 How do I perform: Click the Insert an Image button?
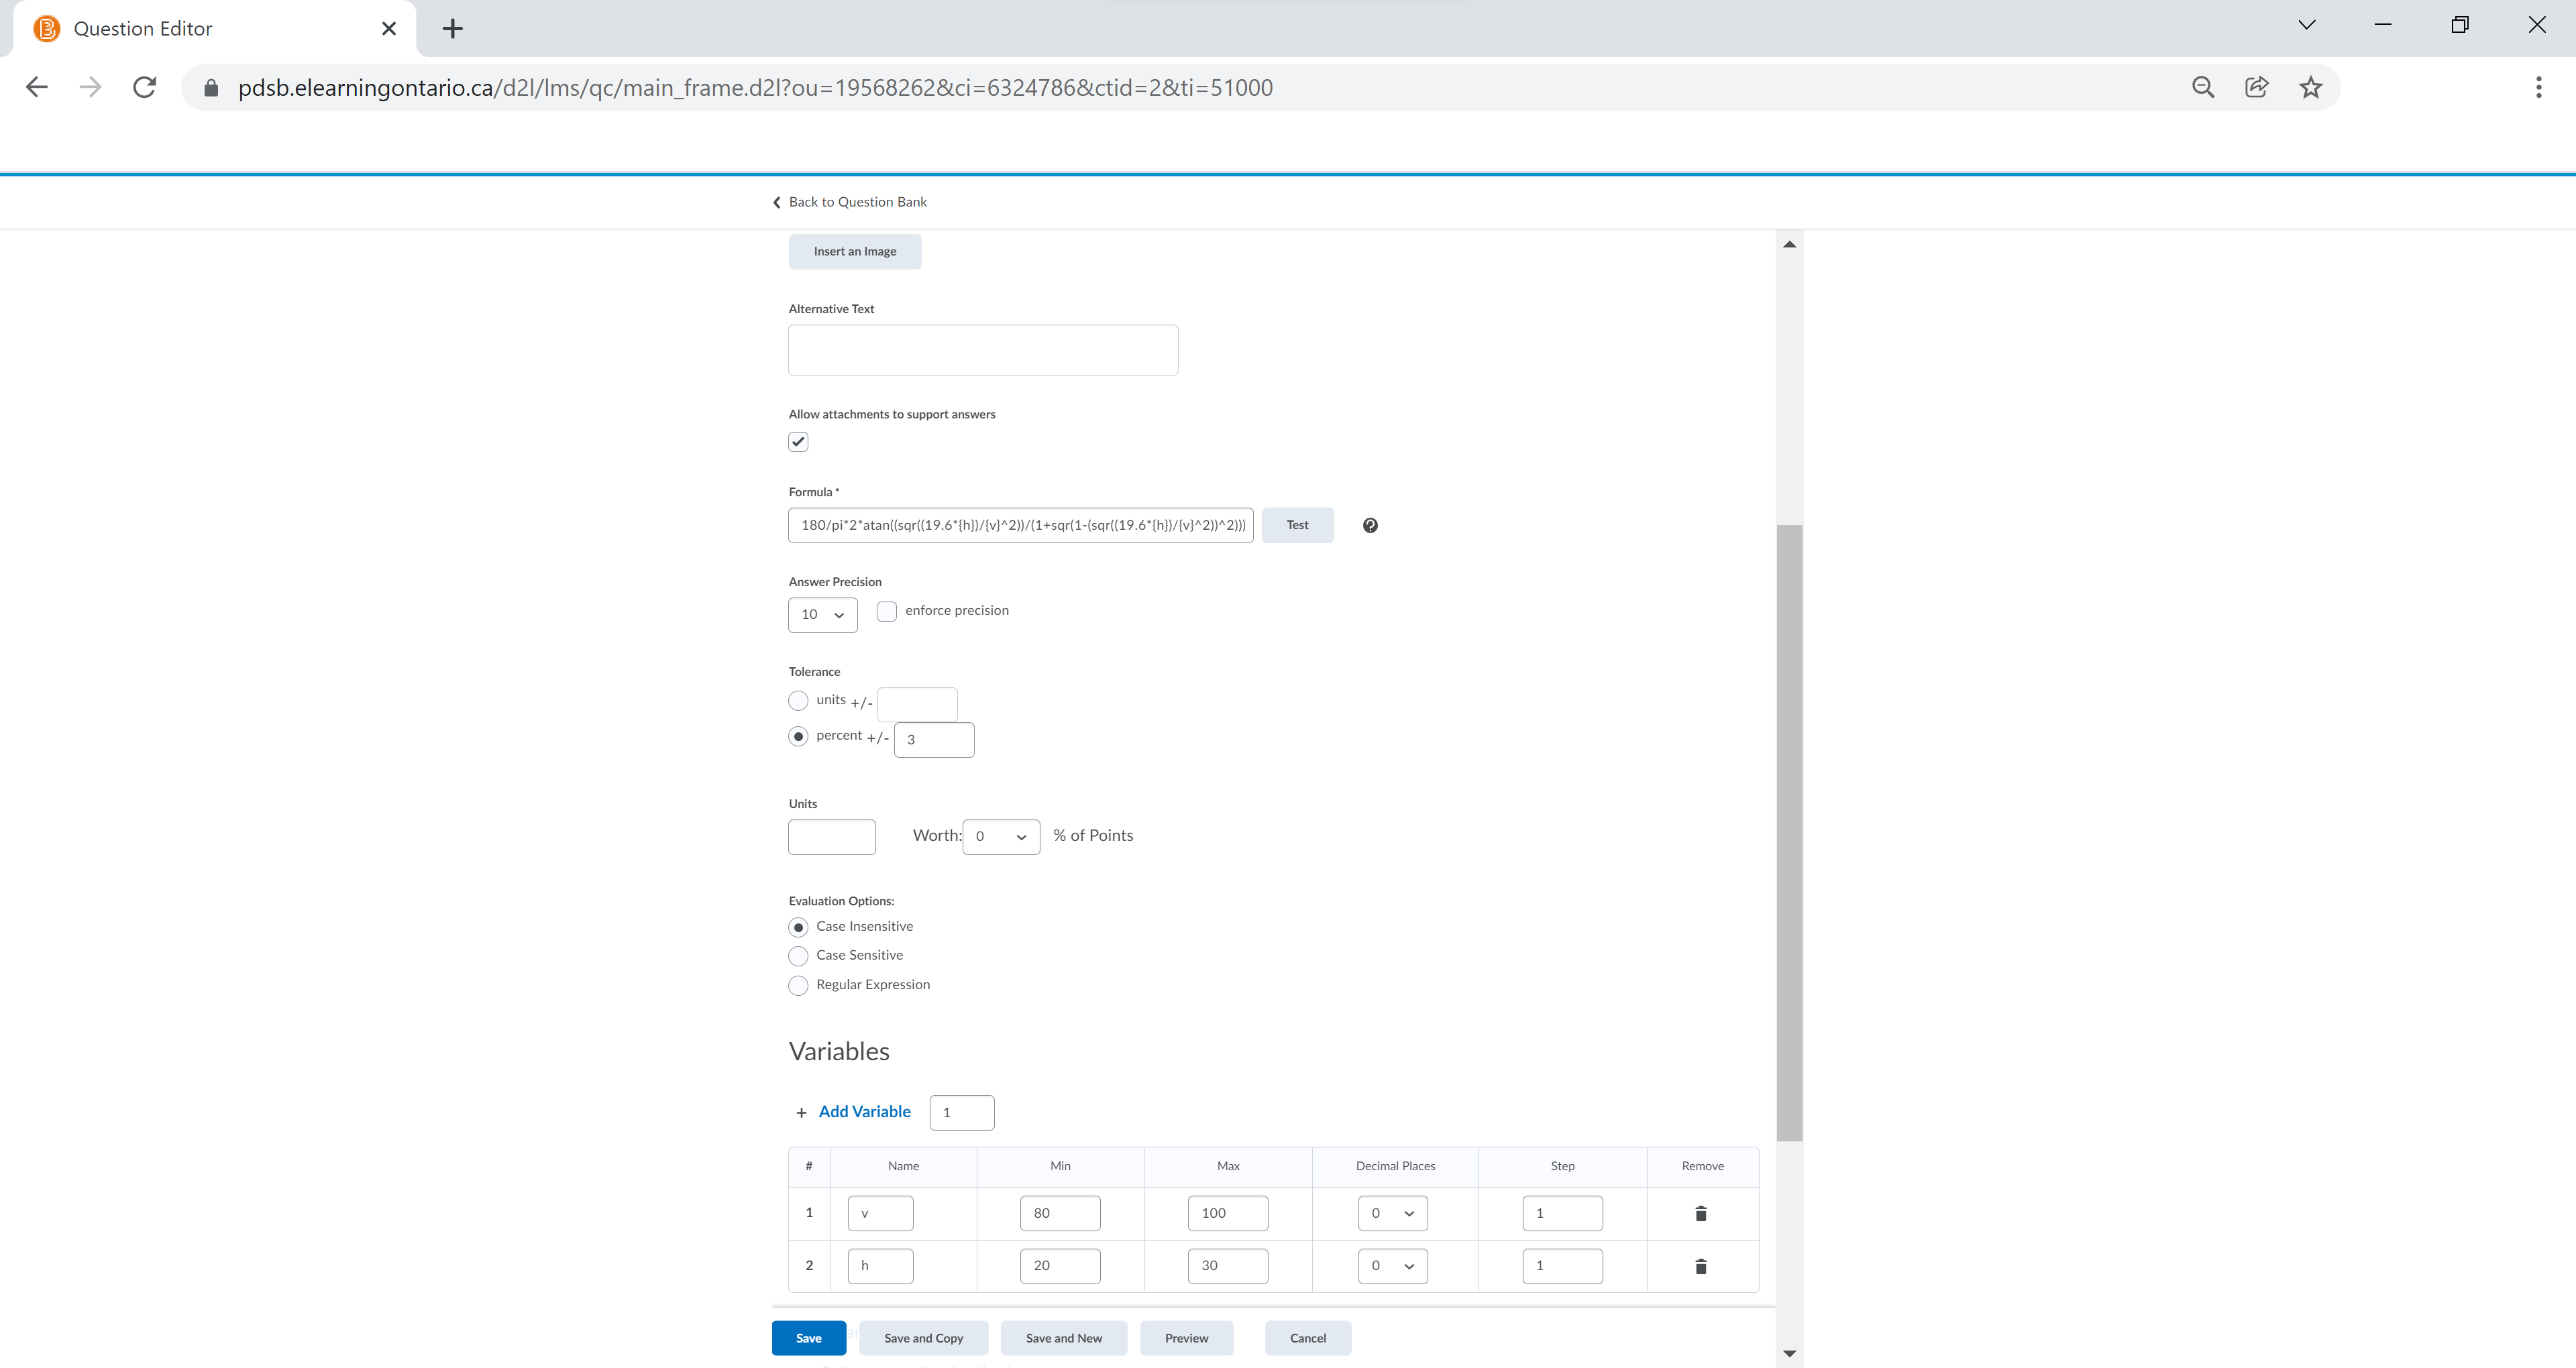click(x=855, y=252)
